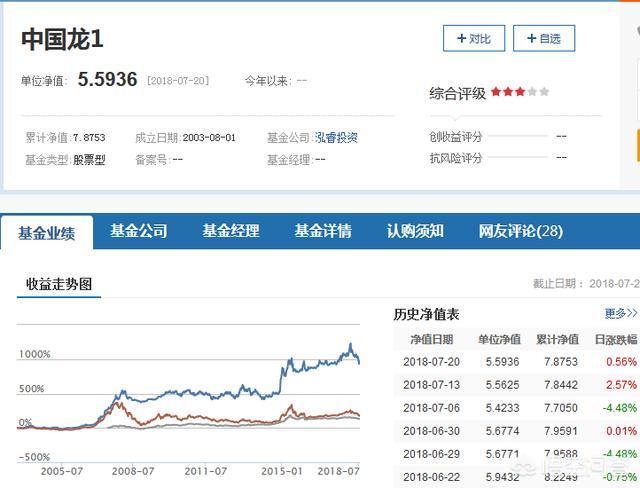Screen dimensions: 640x488
Task: Open 泓睿投资 fund company link
Action: pyautogui.click(x=336, y=137)
